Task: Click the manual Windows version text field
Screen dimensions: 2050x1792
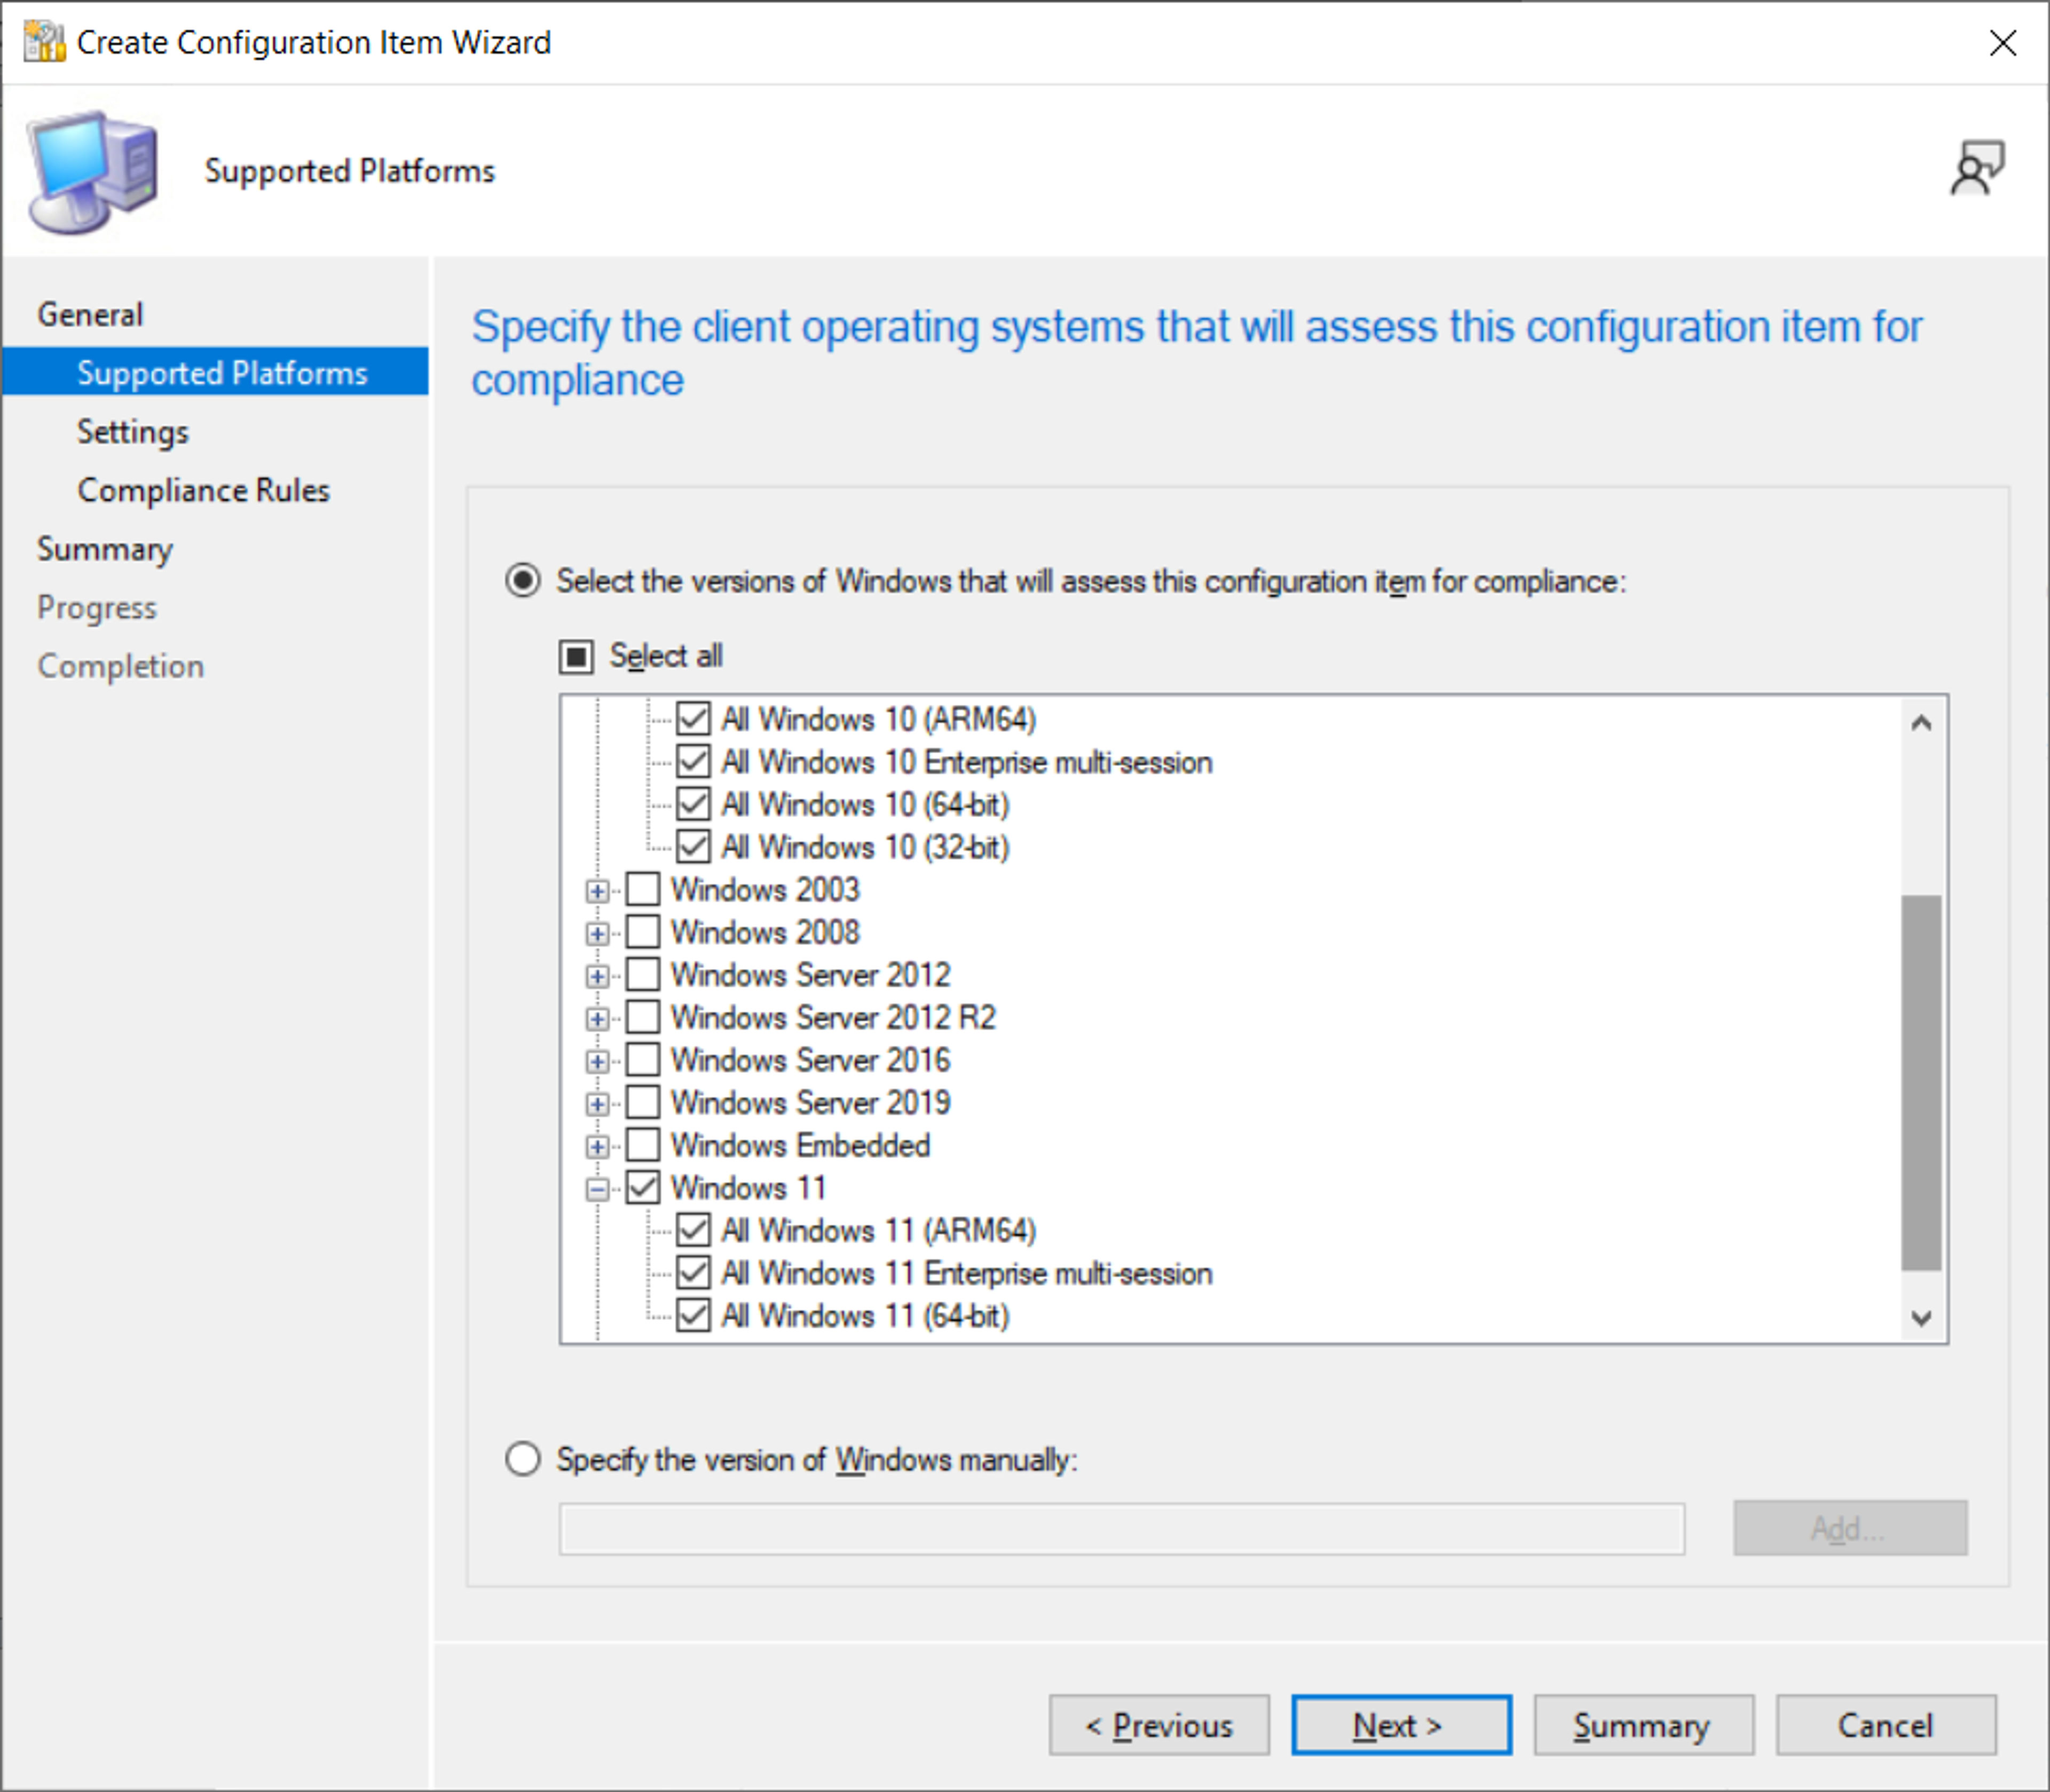Action: click(1121, 1529)
